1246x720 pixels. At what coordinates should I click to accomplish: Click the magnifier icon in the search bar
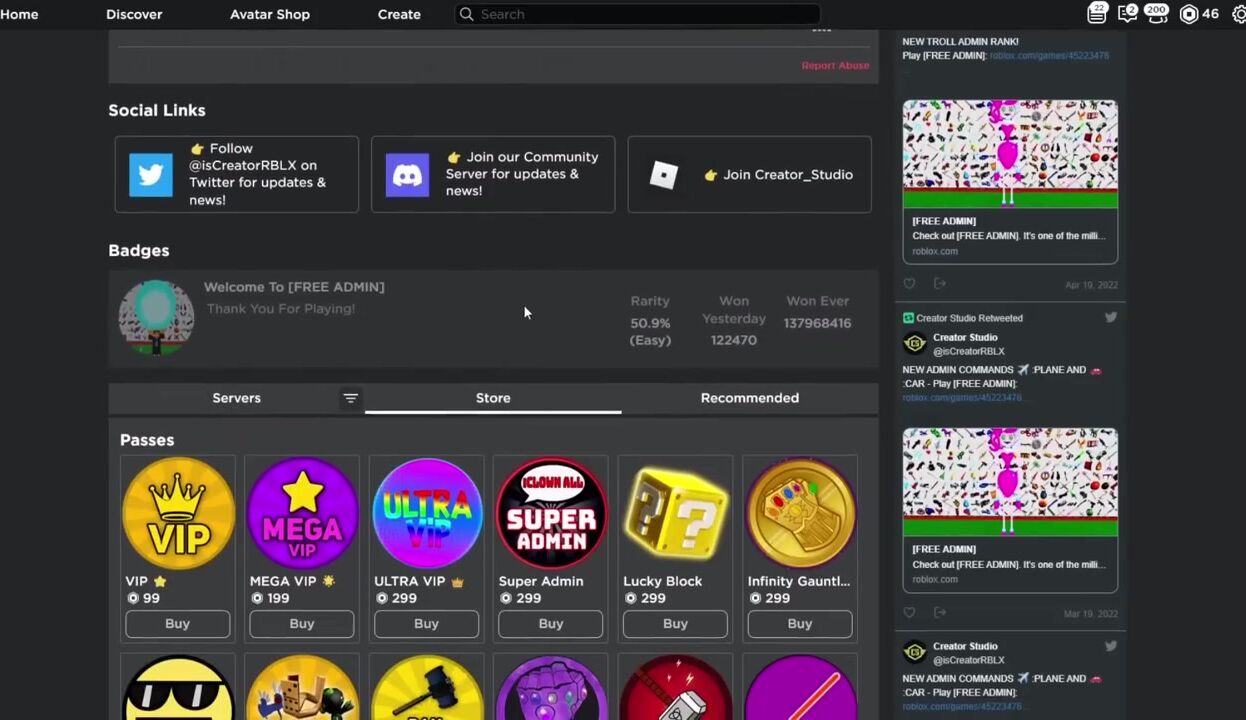[x=466, y=14]
